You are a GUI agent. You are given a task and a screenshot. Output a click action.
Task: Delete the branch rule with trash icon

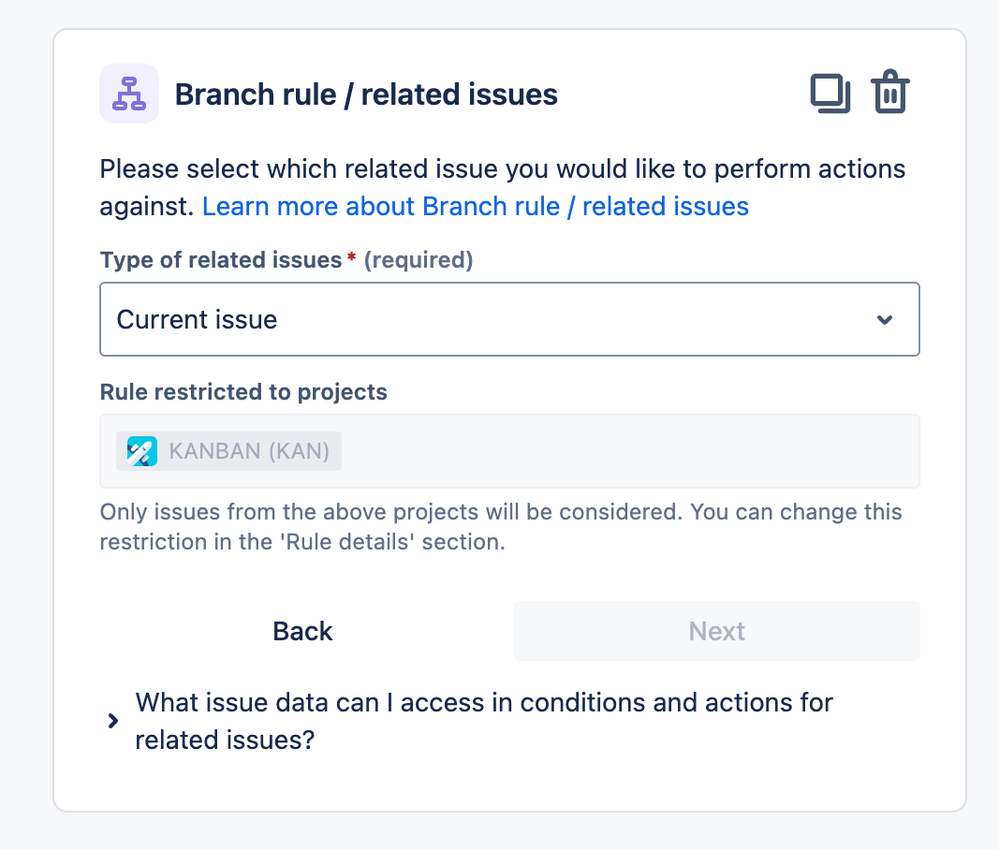point(890,92)
